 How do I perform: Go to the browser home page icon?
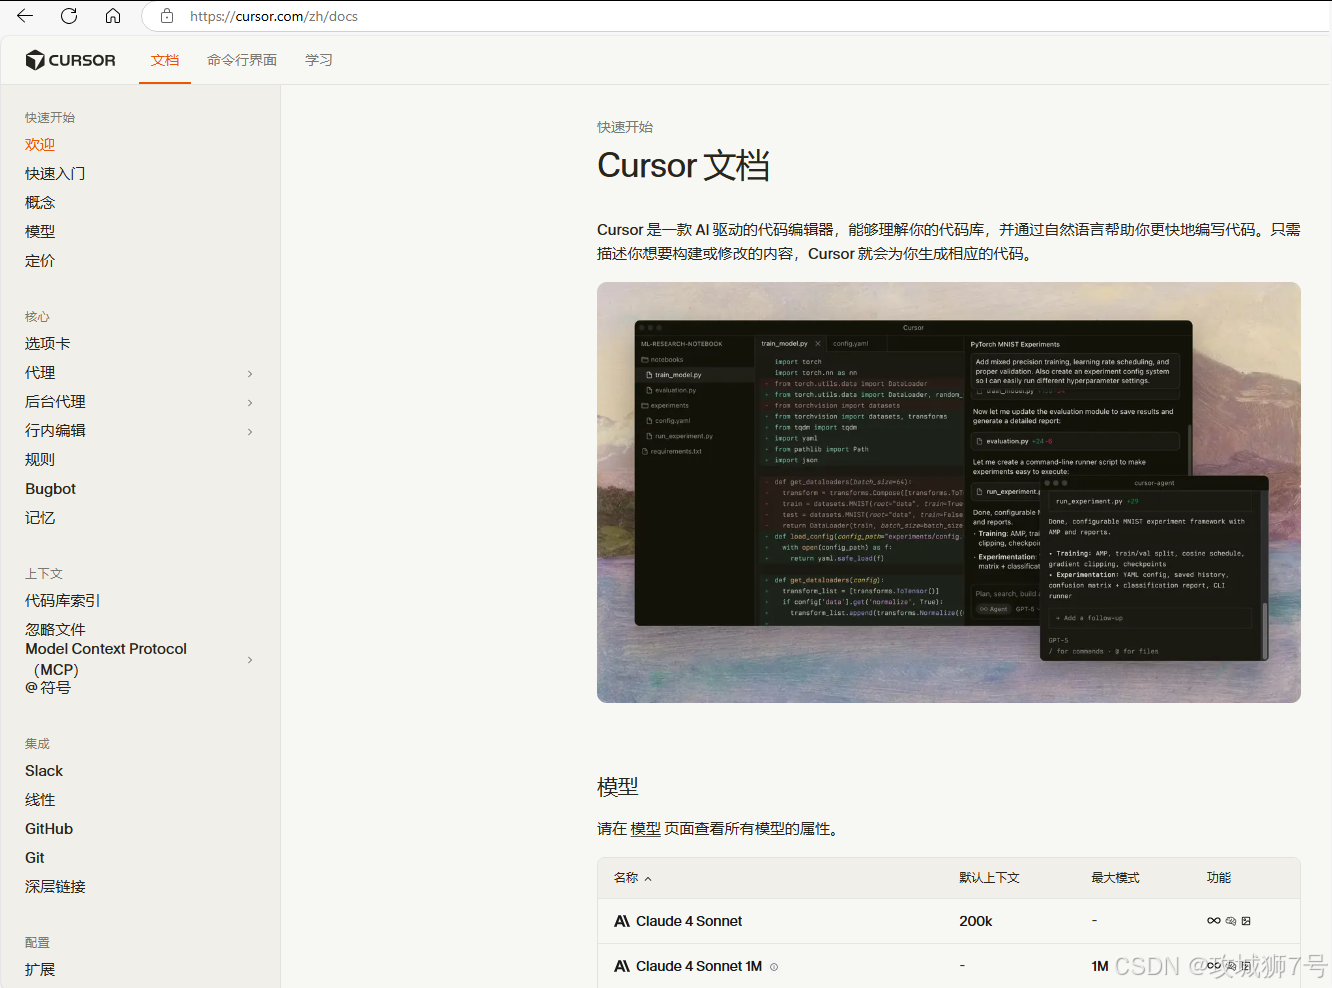(113, 16)
